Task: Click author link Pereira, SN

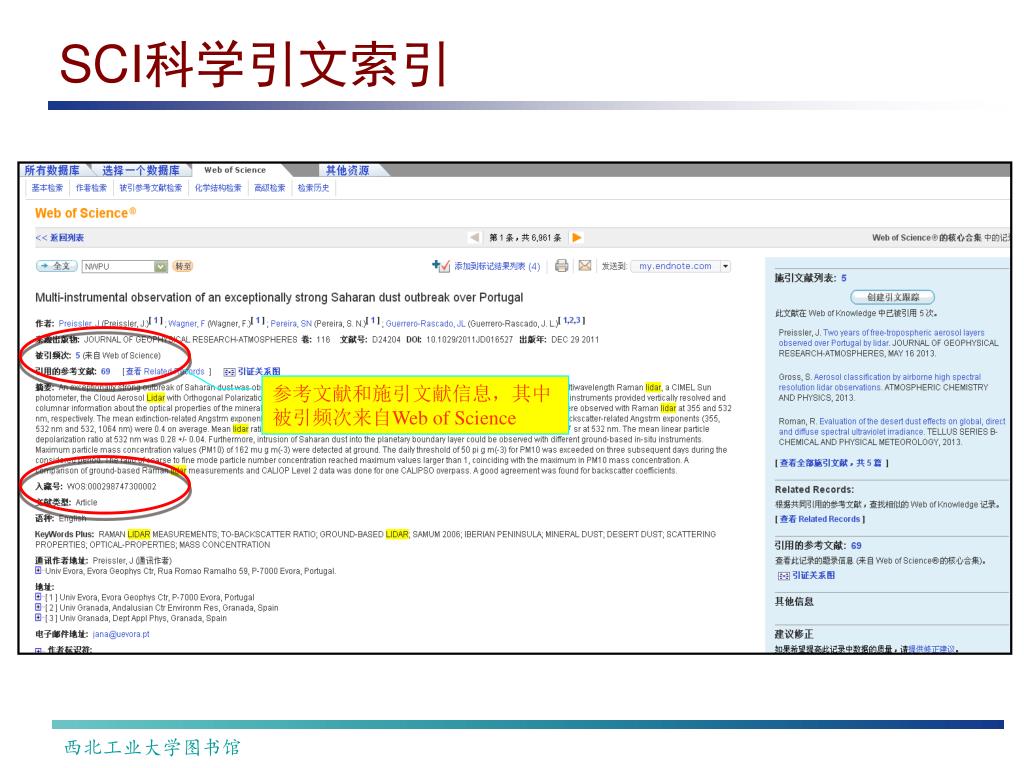Action: (x=291, y=324)
